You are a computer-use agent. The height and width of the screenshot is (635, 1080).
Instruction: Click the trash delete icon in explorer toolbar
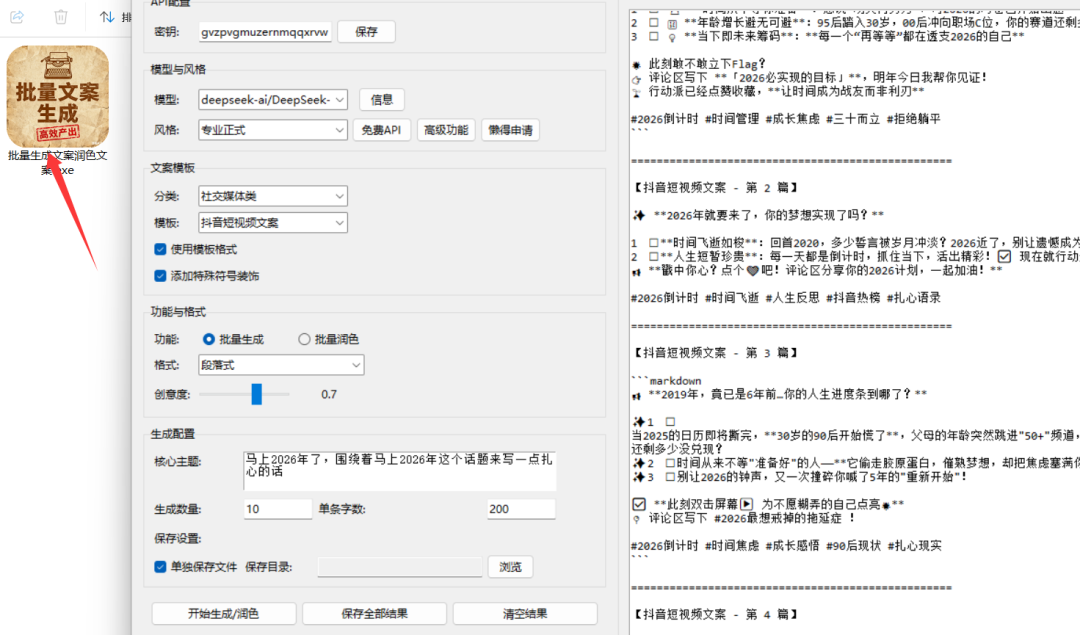(61, 17)
